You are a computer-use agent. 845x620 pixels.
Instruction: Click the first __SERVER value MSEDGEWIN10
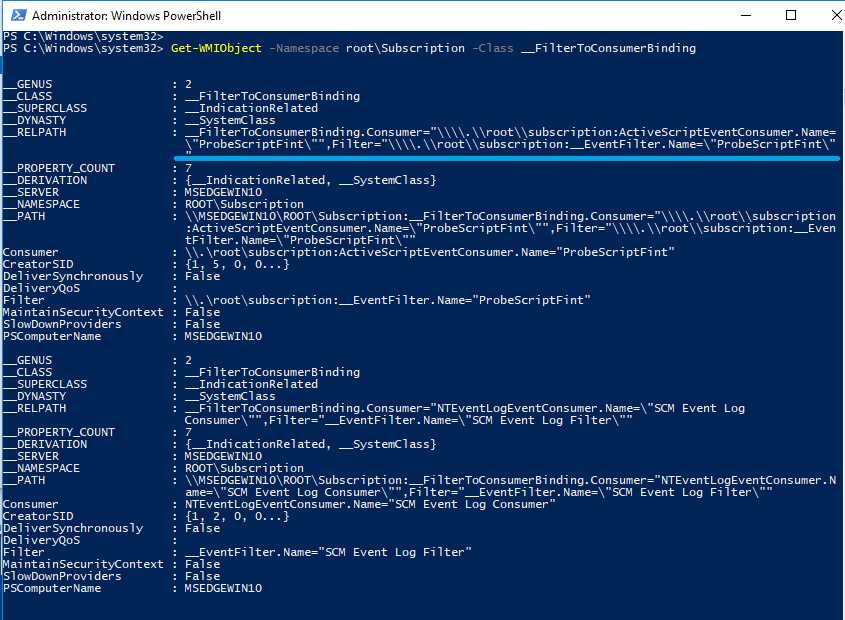(224, 192)
